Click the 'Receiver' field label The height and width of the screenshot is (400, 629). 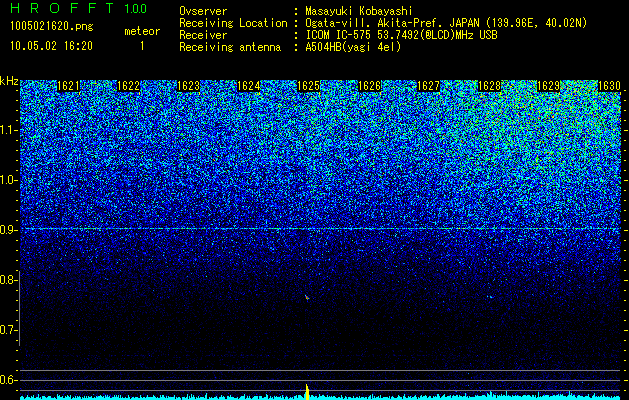click(203, 35)
